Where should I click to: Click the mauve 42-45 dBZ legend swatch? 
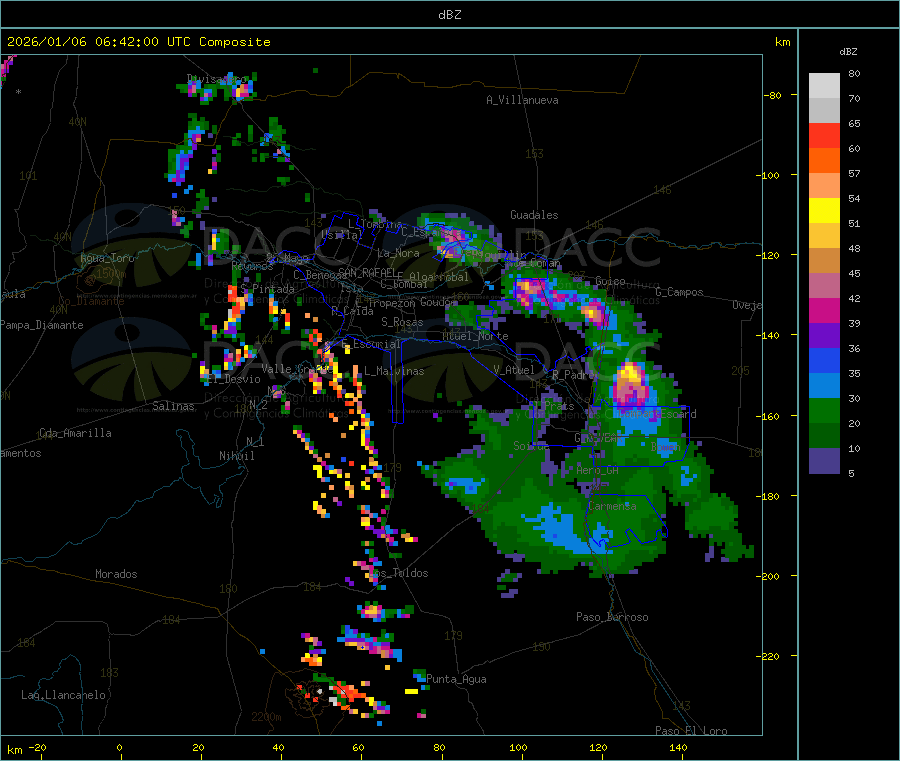pos(824,285)
